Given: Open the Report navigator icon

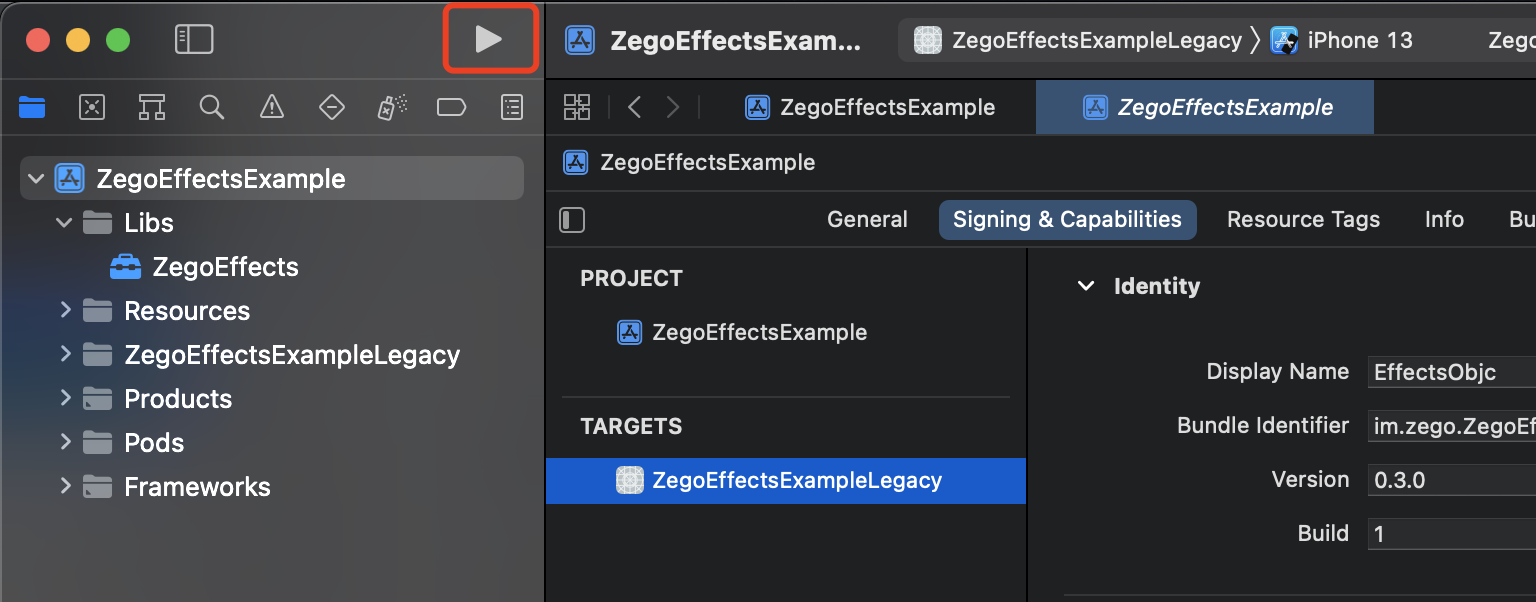Looking at the screenshot, I should [x=512, y=107].
